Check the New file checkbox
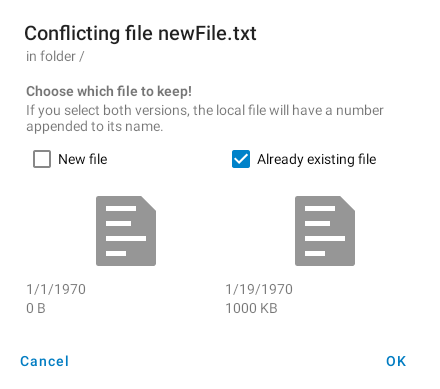Image resolution: width=440 pixels, height=389 pixels. [x=42, y=159]
